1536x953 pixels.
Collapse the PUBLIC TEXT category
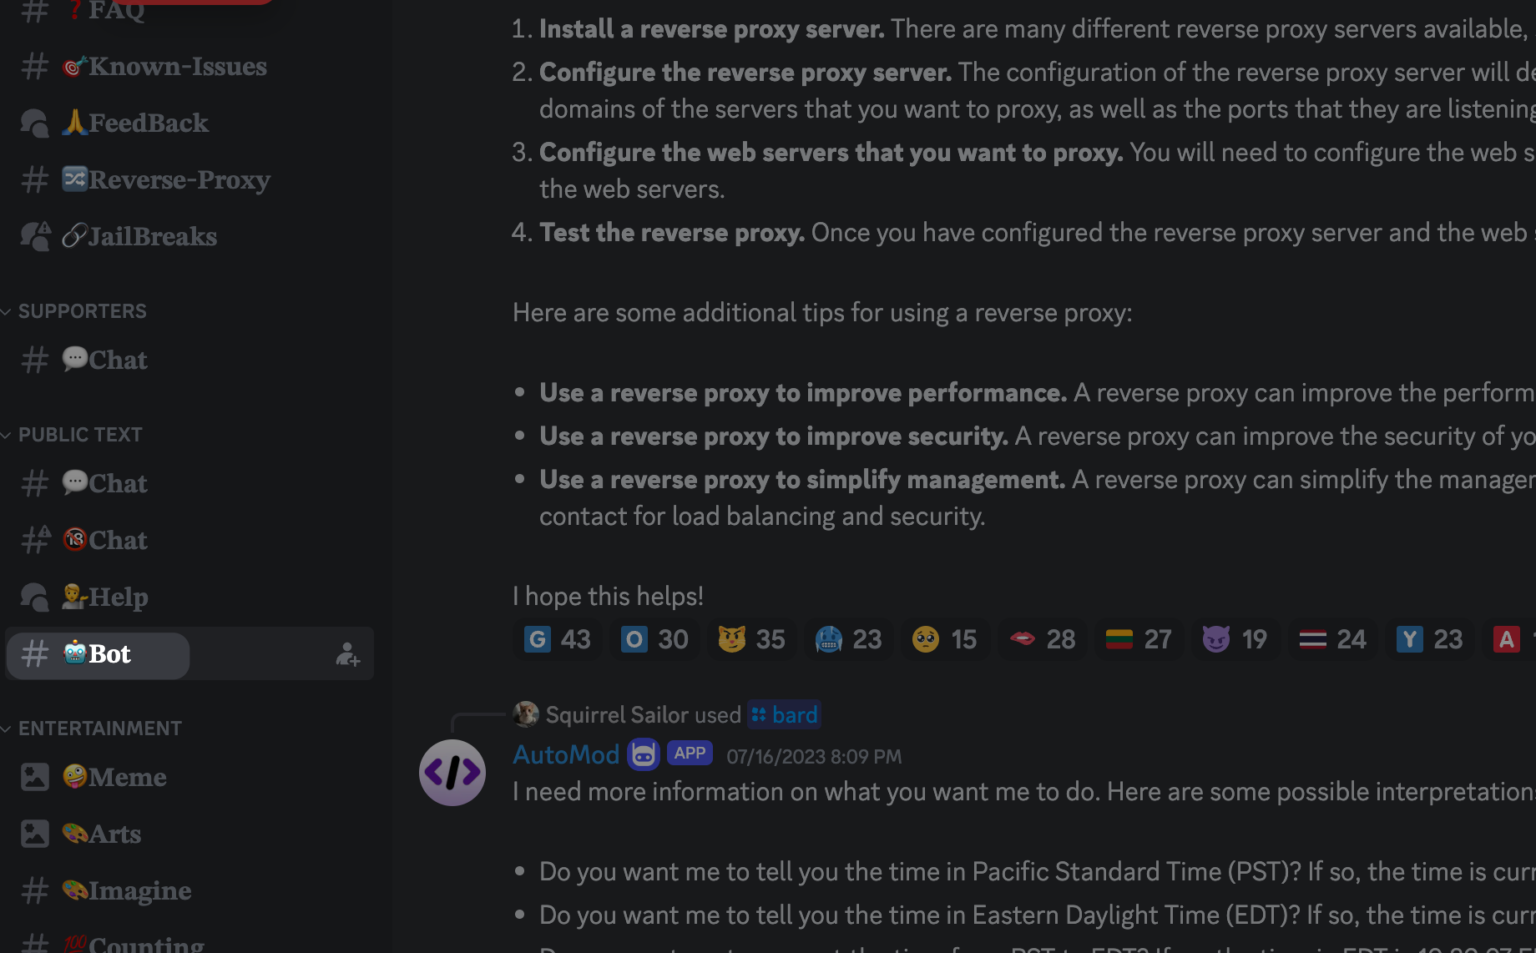pos(81,434)
